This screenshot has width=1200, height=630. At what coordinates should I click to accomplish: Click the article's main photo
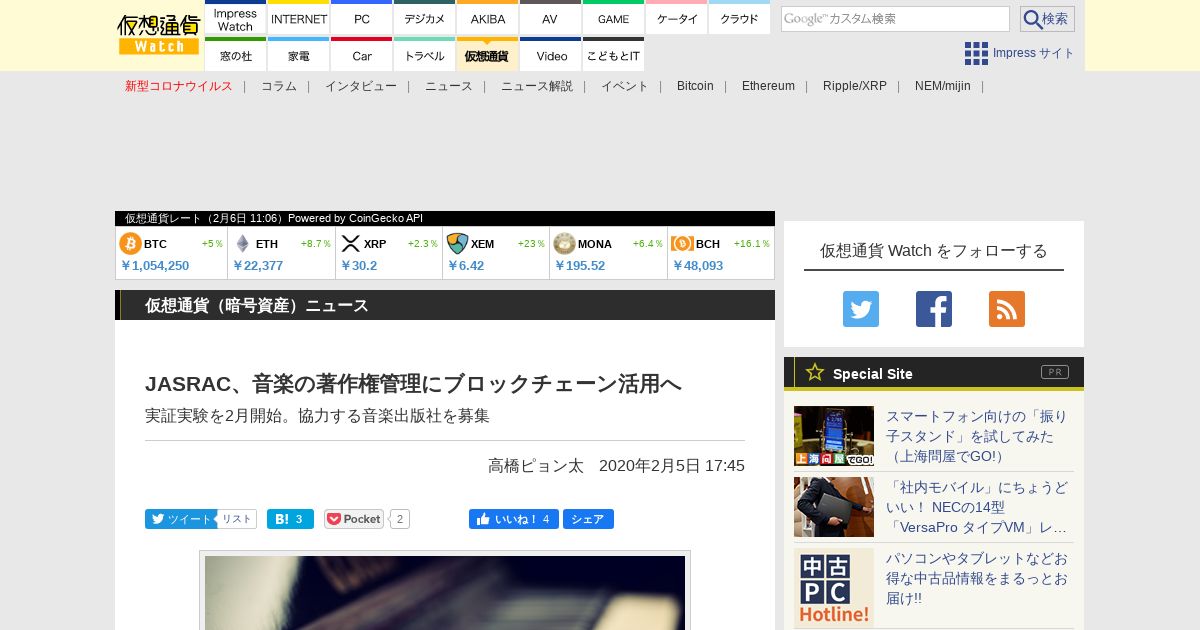(x=445, y=592)
